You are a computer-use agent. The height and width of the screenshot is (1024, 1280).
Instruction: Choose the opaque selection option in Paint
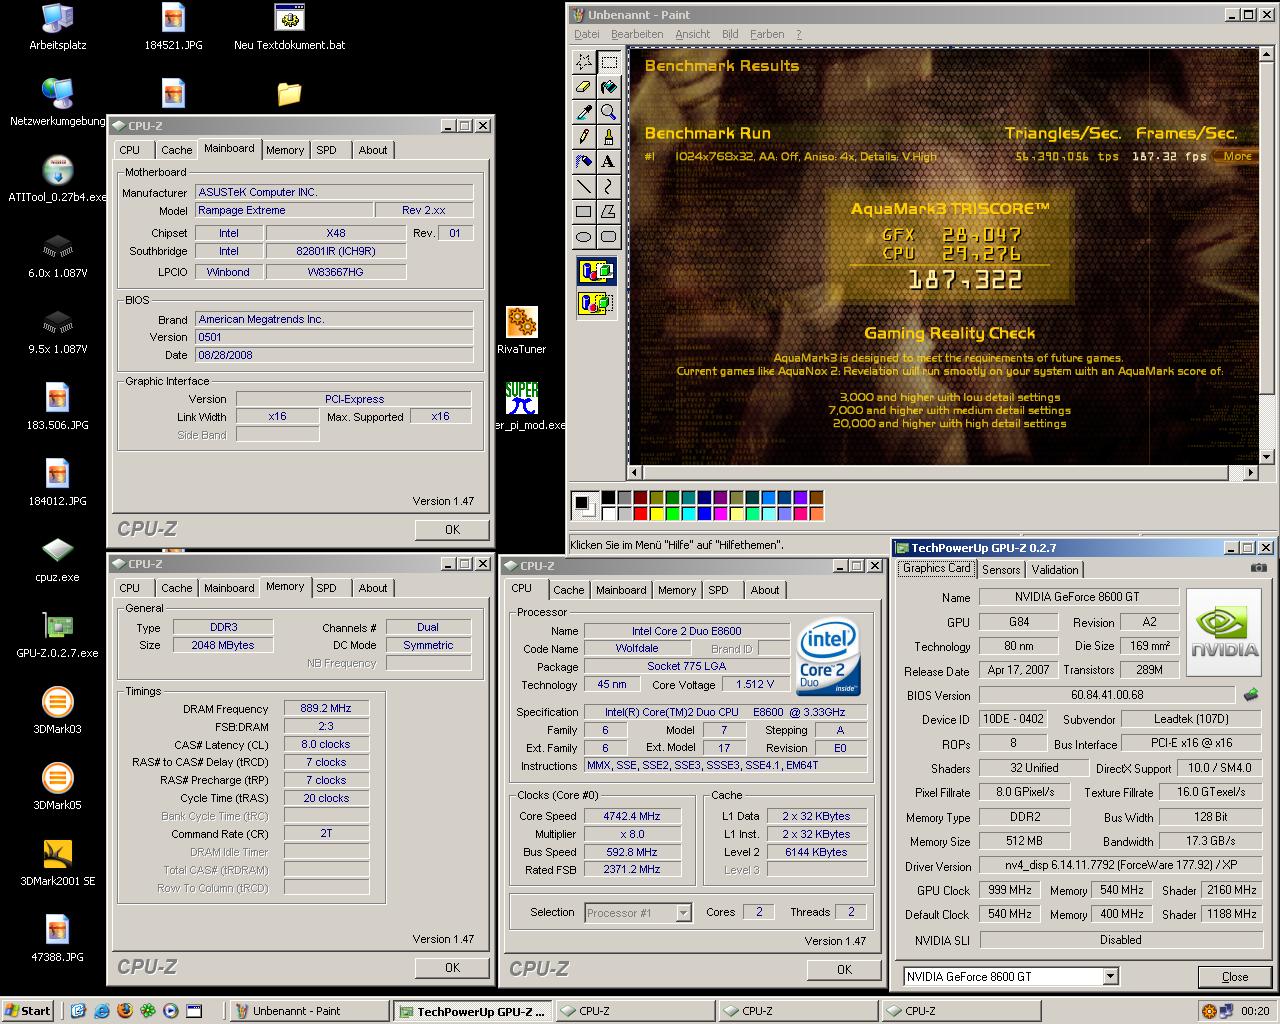point(596,271)
